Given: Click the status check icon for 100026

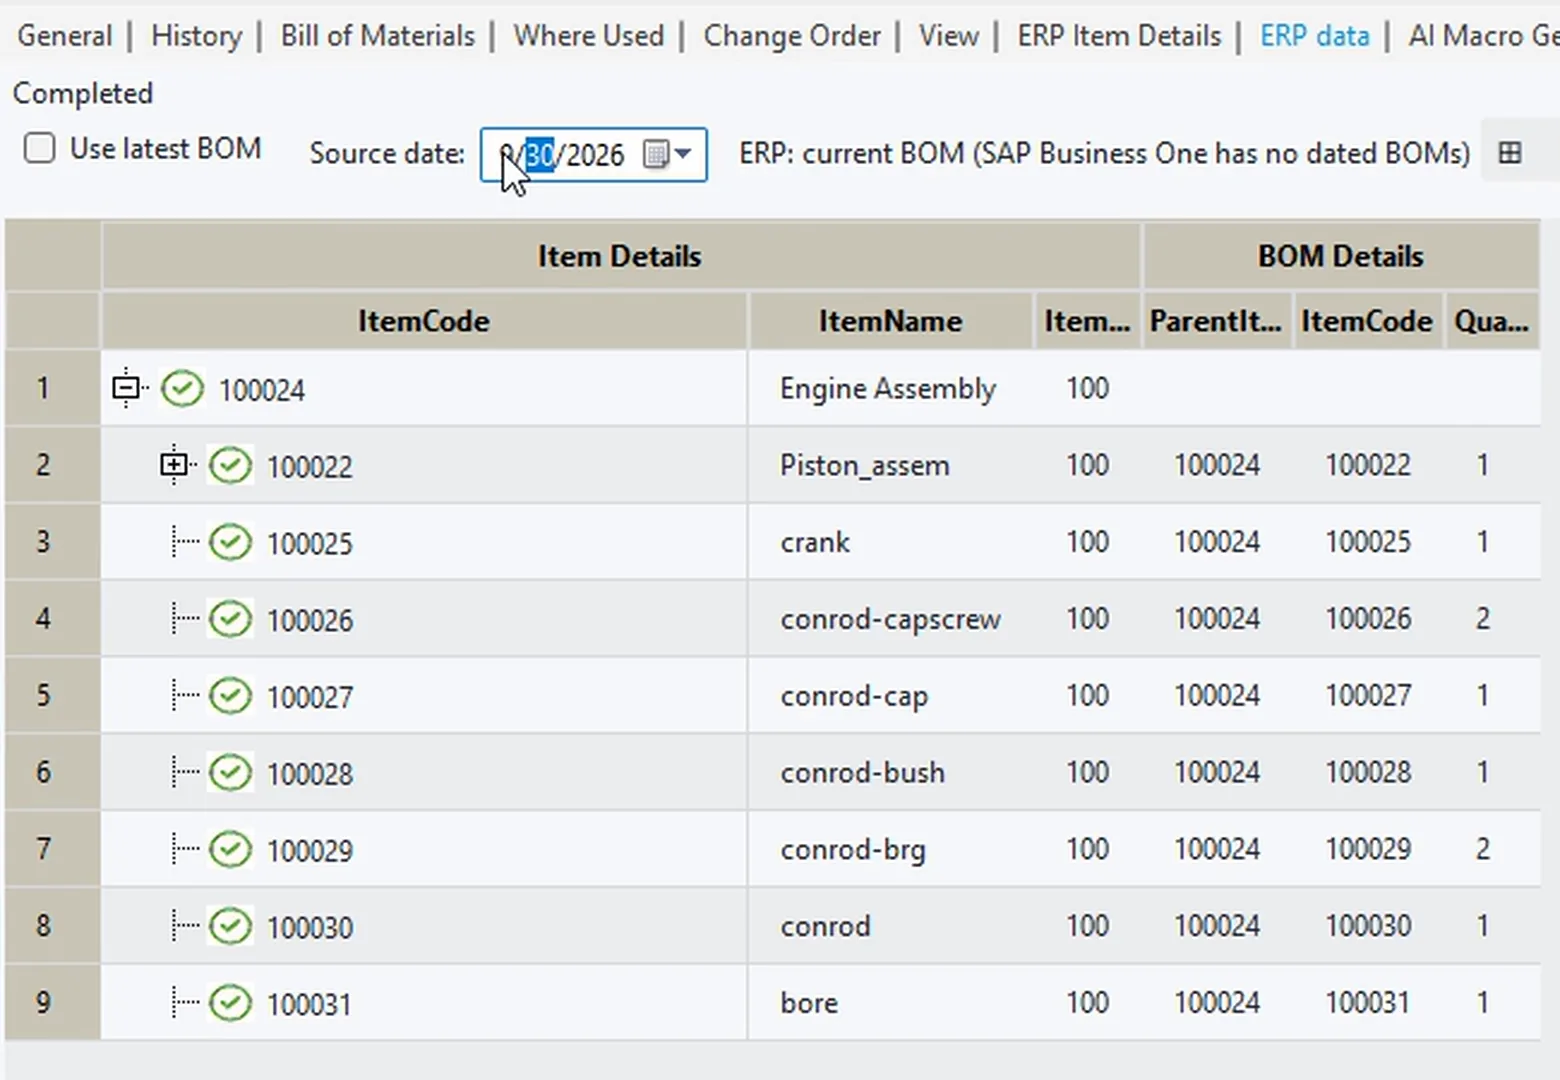Looking at the screenshot, I should pyautogui.click(x=230, y=619).
